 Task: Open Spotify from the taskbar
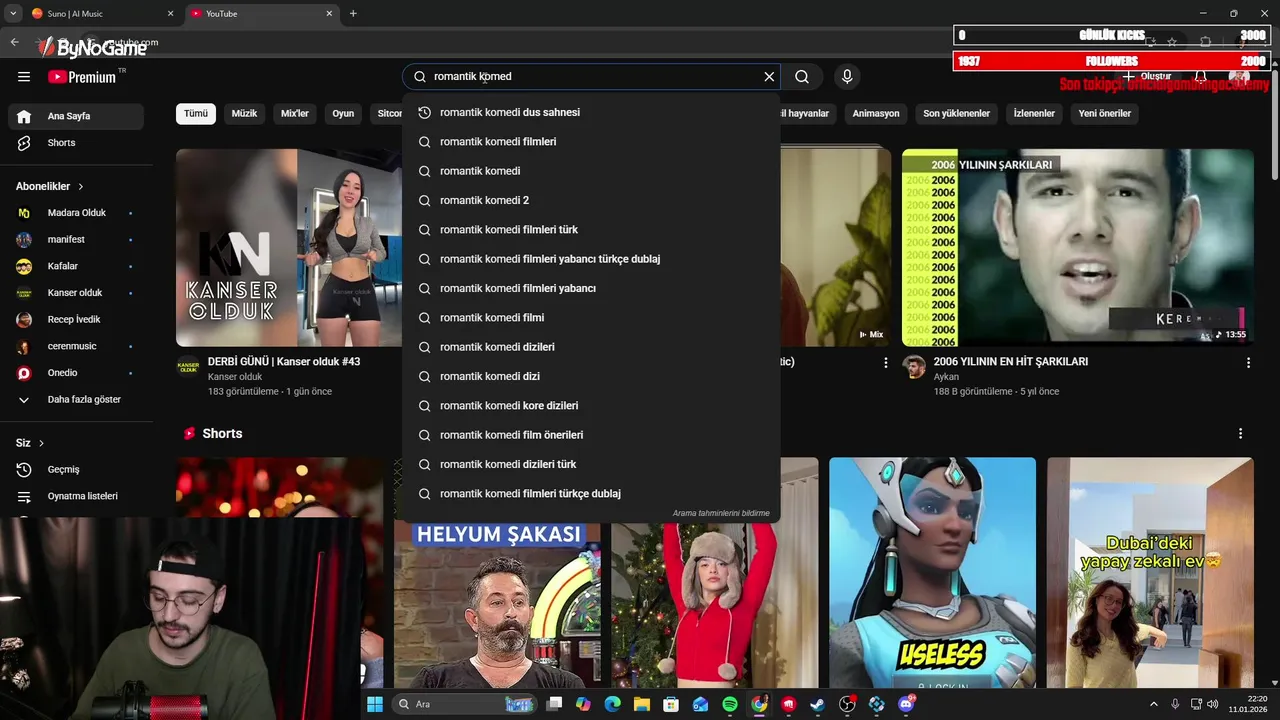tap(730, 704)
